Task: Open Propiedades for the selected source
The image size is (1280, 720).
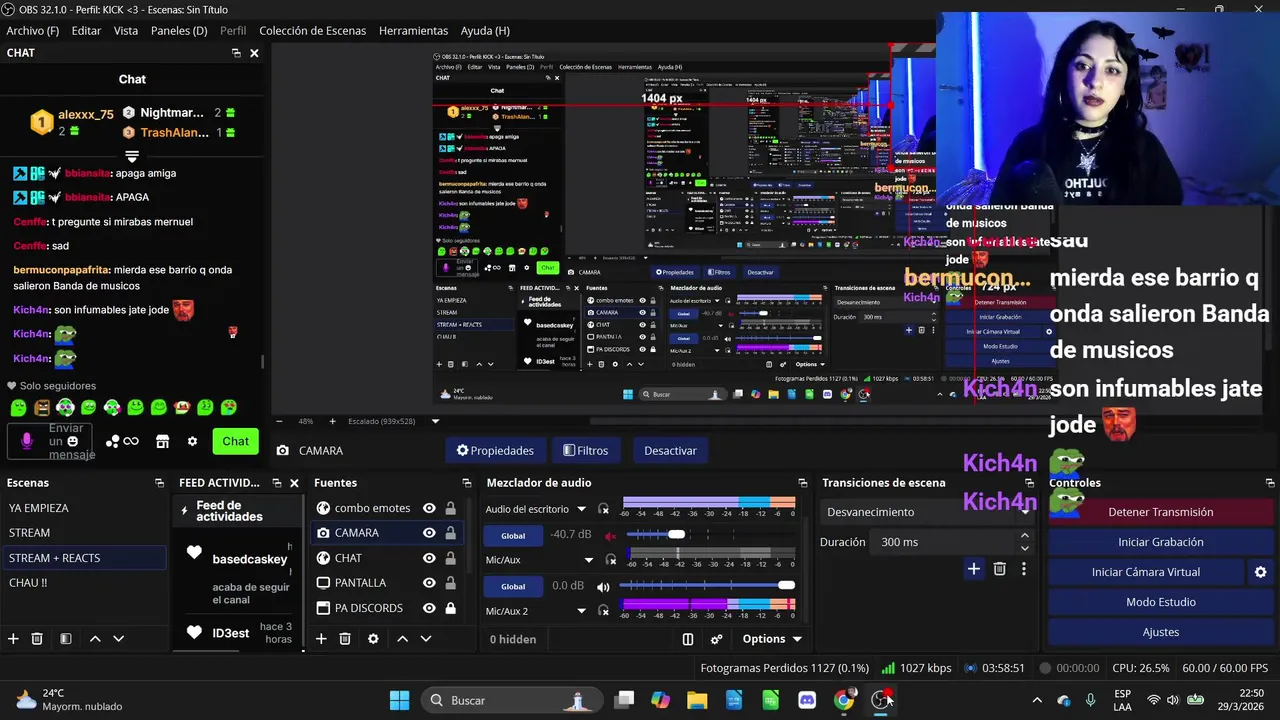Action: coord(496,451)
